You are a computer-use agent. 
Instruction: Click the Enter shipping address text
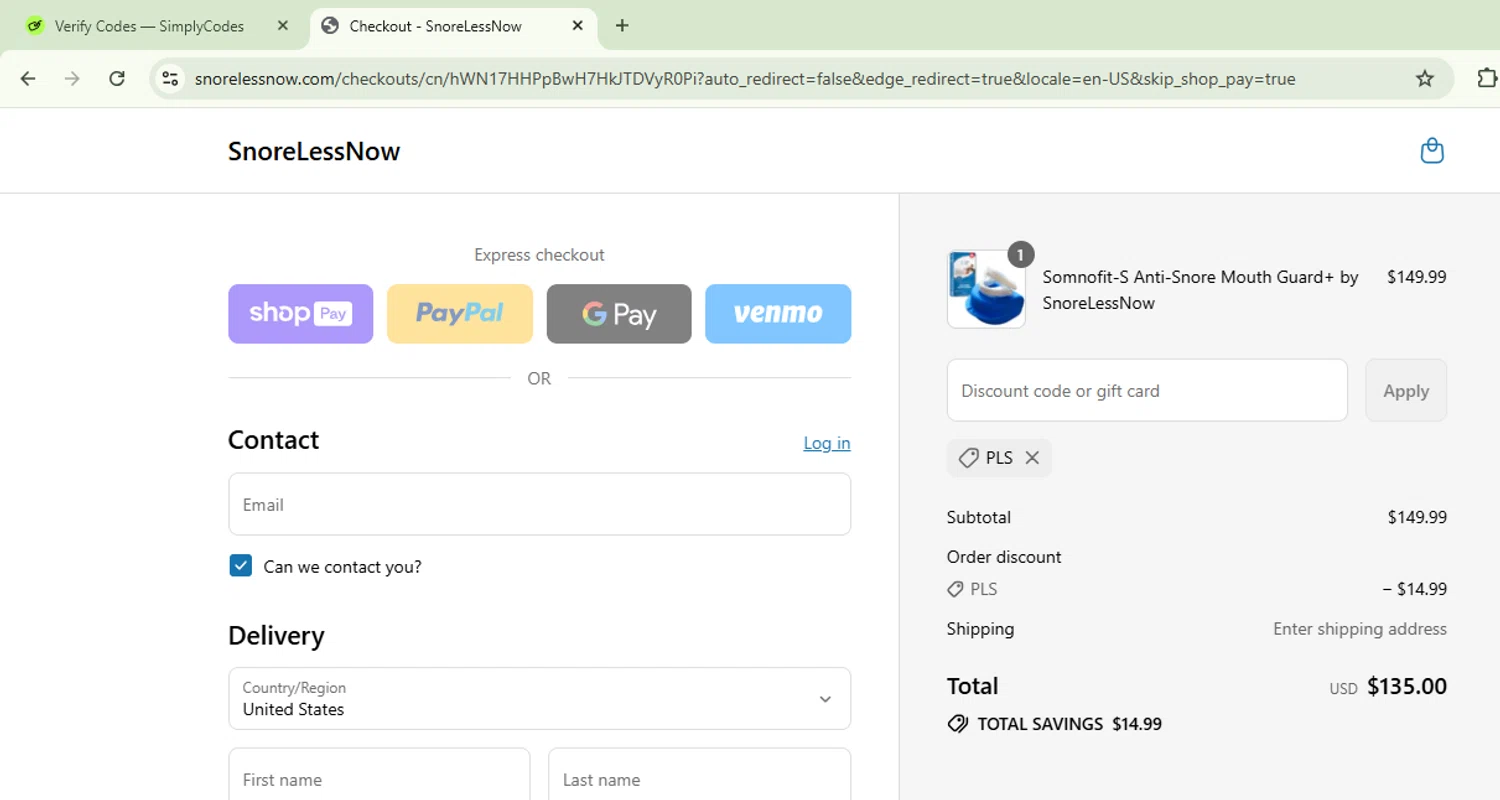[1360, 629]
